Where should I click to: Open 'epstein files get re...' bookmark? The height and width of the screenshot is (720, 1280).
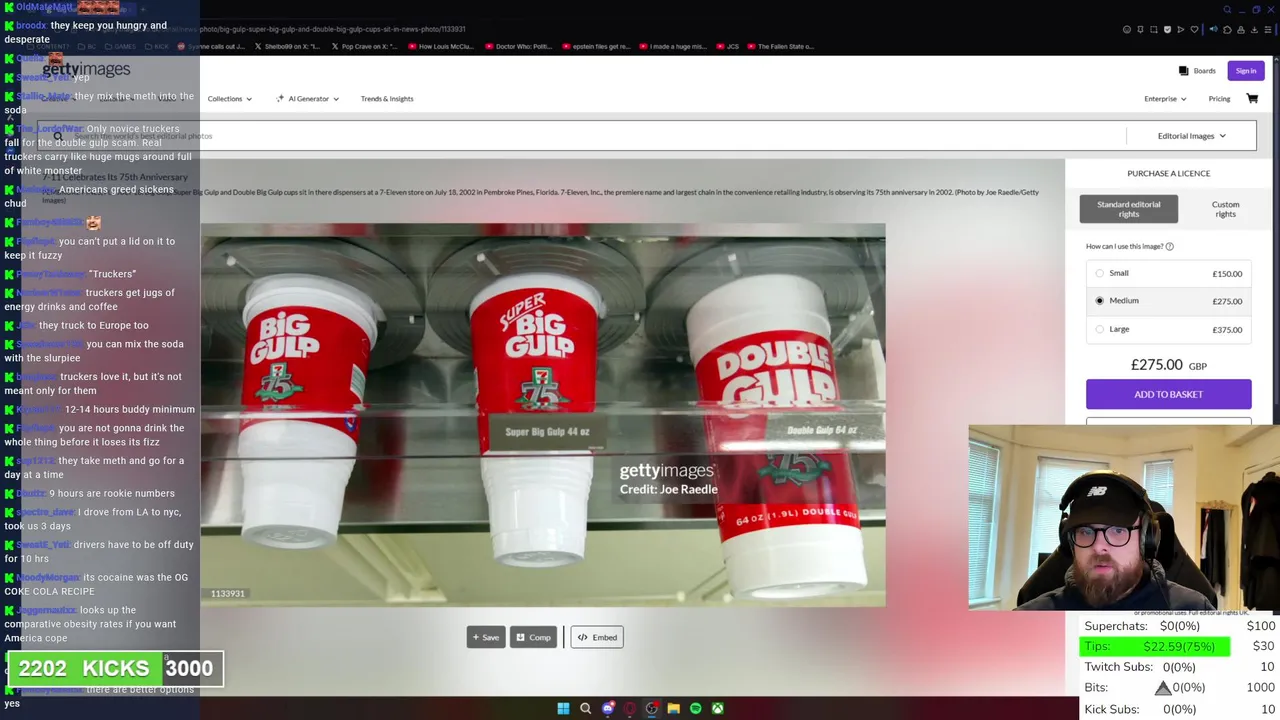pos(596,46)
